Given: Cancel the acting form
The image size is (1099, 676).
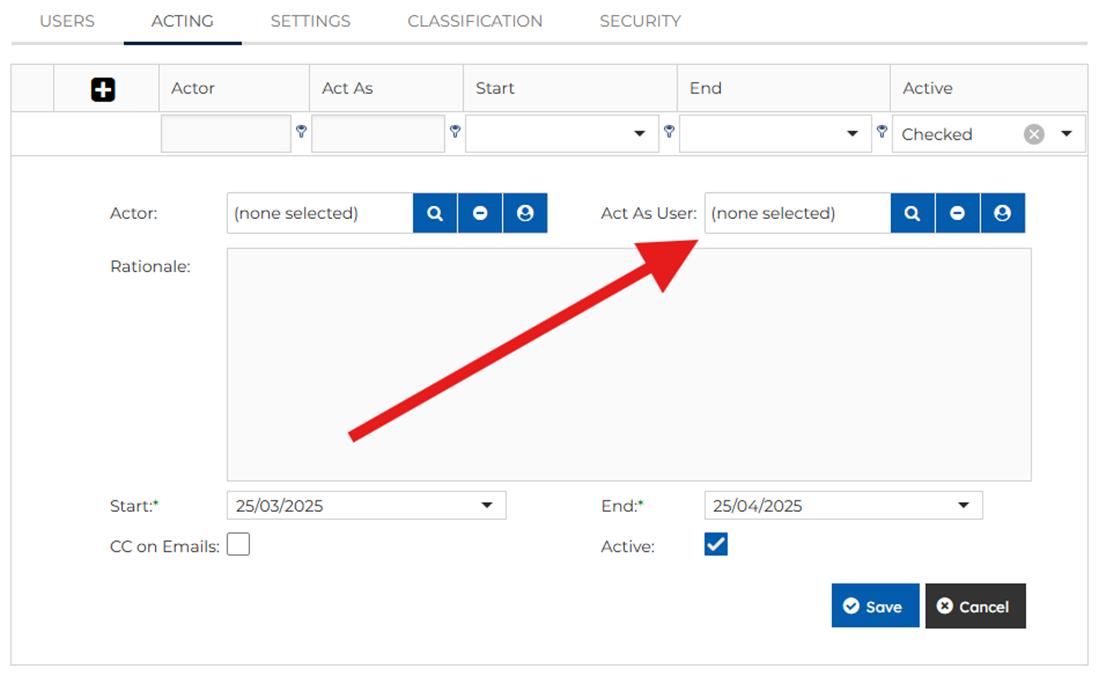Looking at the screenshot, I should [x=975, y=606].
